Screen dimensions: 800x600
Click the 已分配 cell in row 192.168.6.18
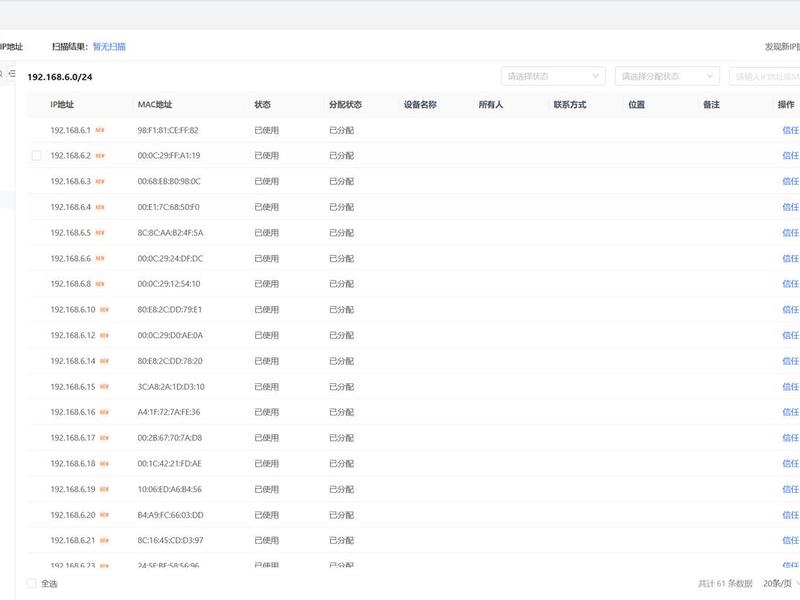[341, 463]
